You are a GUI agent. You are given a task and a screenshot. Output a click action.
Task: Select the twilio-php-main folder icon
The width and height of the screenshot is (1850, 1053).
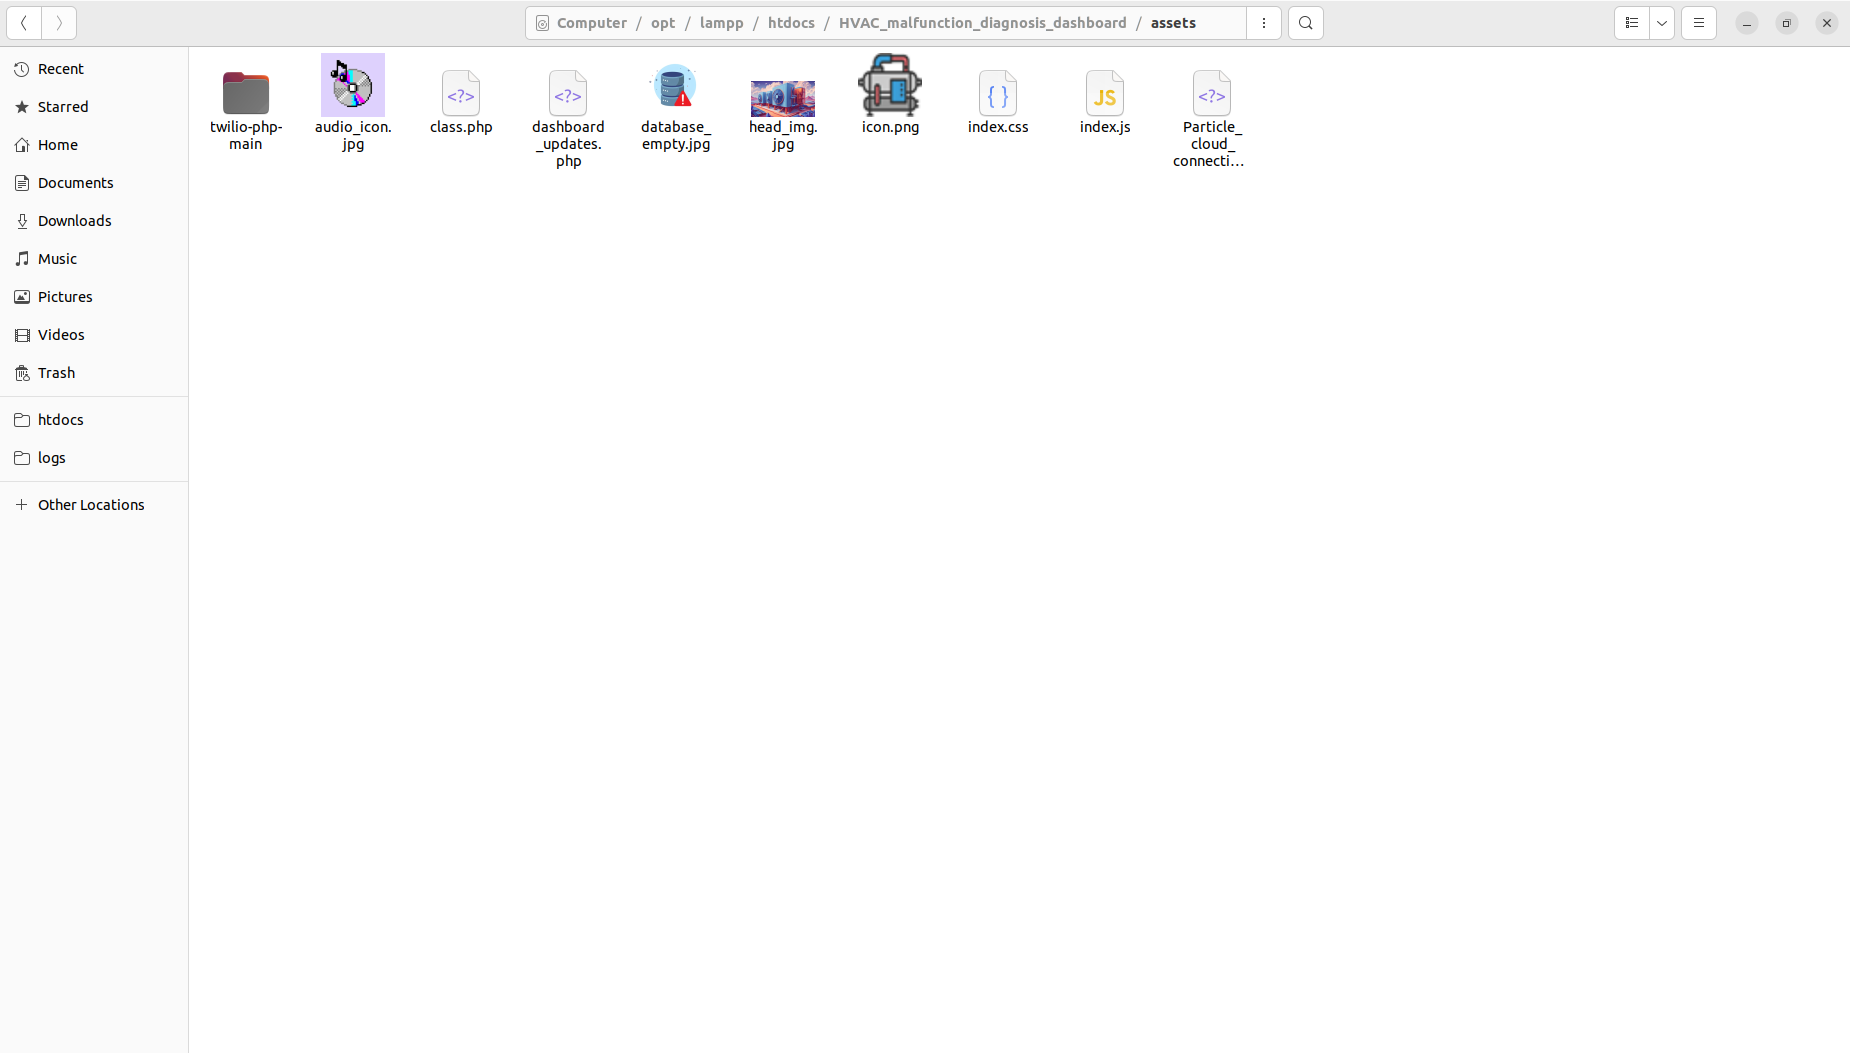(x=245, y=94)
